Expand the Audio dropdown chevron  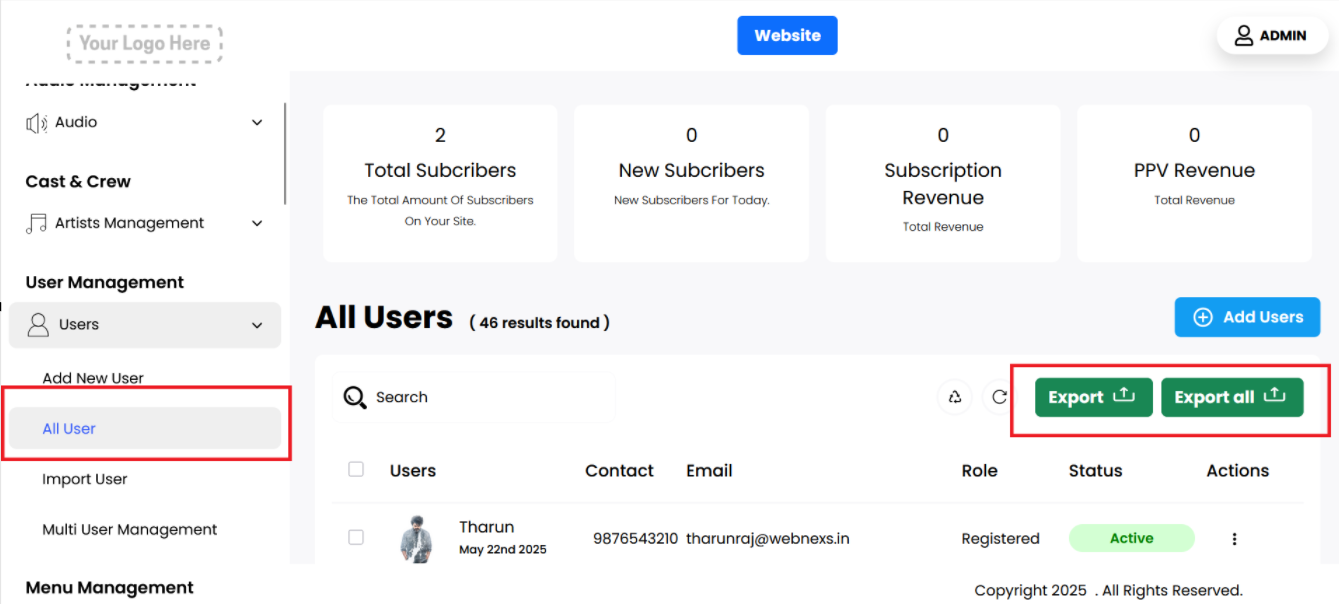click(x=257, y=123)
